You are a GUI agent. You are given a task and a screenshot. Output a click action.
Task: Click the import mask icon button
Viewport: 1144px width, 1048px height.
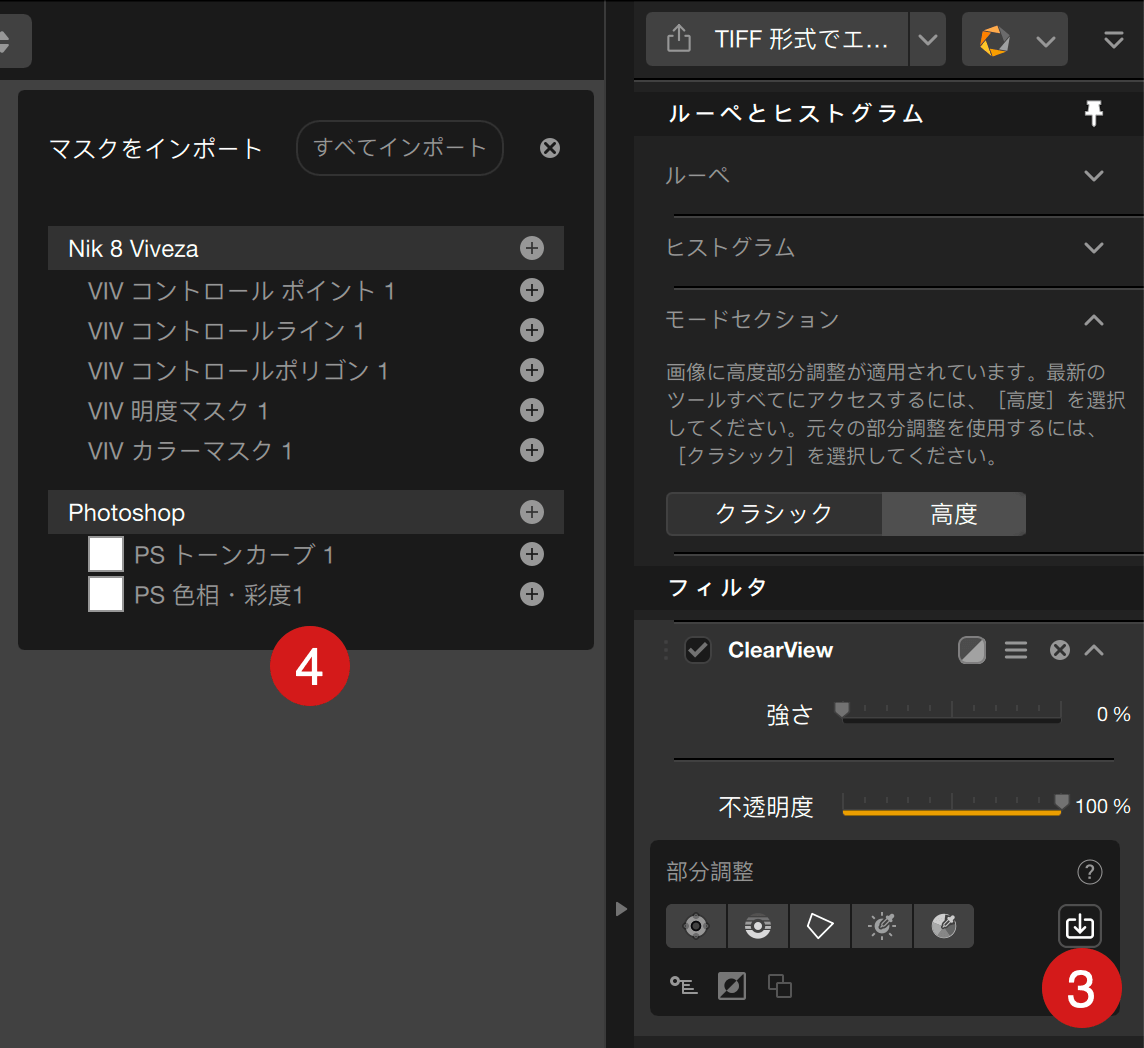tap(1080, 926)
